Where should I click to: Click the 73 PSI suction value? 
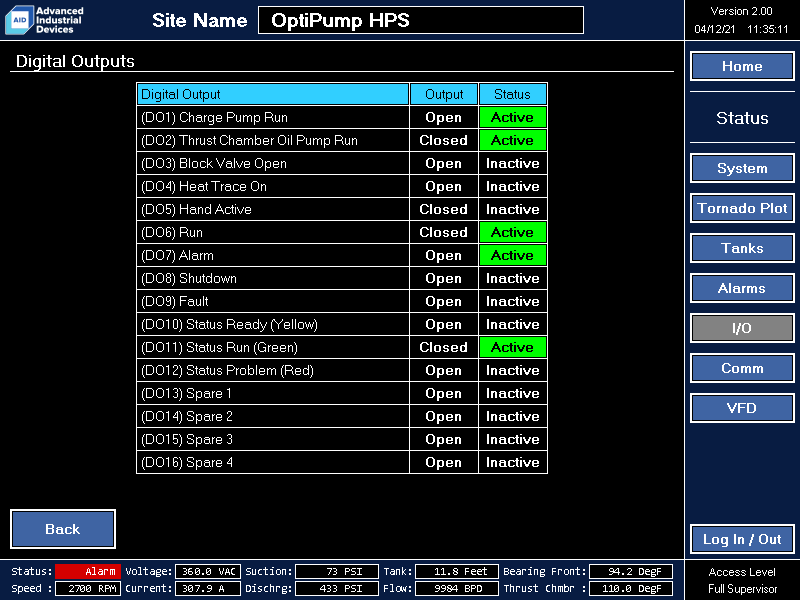tap(337, 571)
